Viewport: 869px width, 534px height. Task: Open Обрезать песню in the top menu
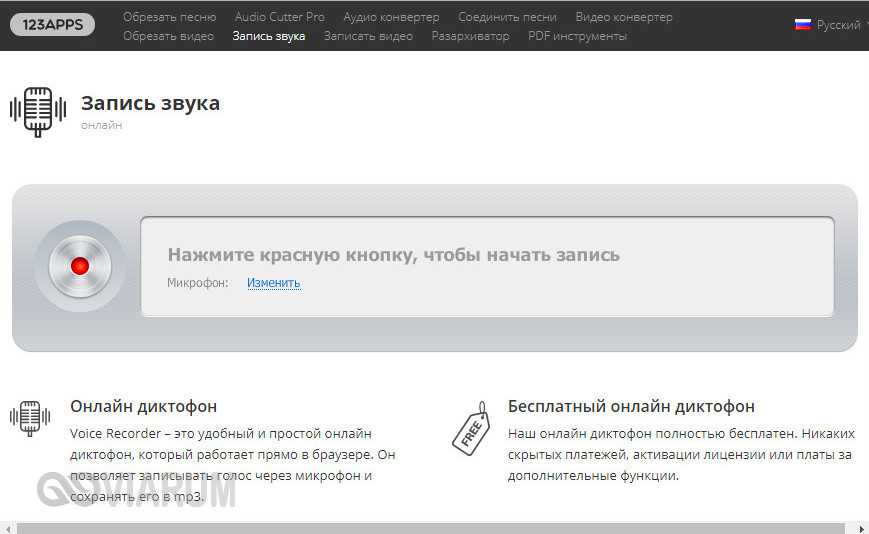click(x=169, y=17)
